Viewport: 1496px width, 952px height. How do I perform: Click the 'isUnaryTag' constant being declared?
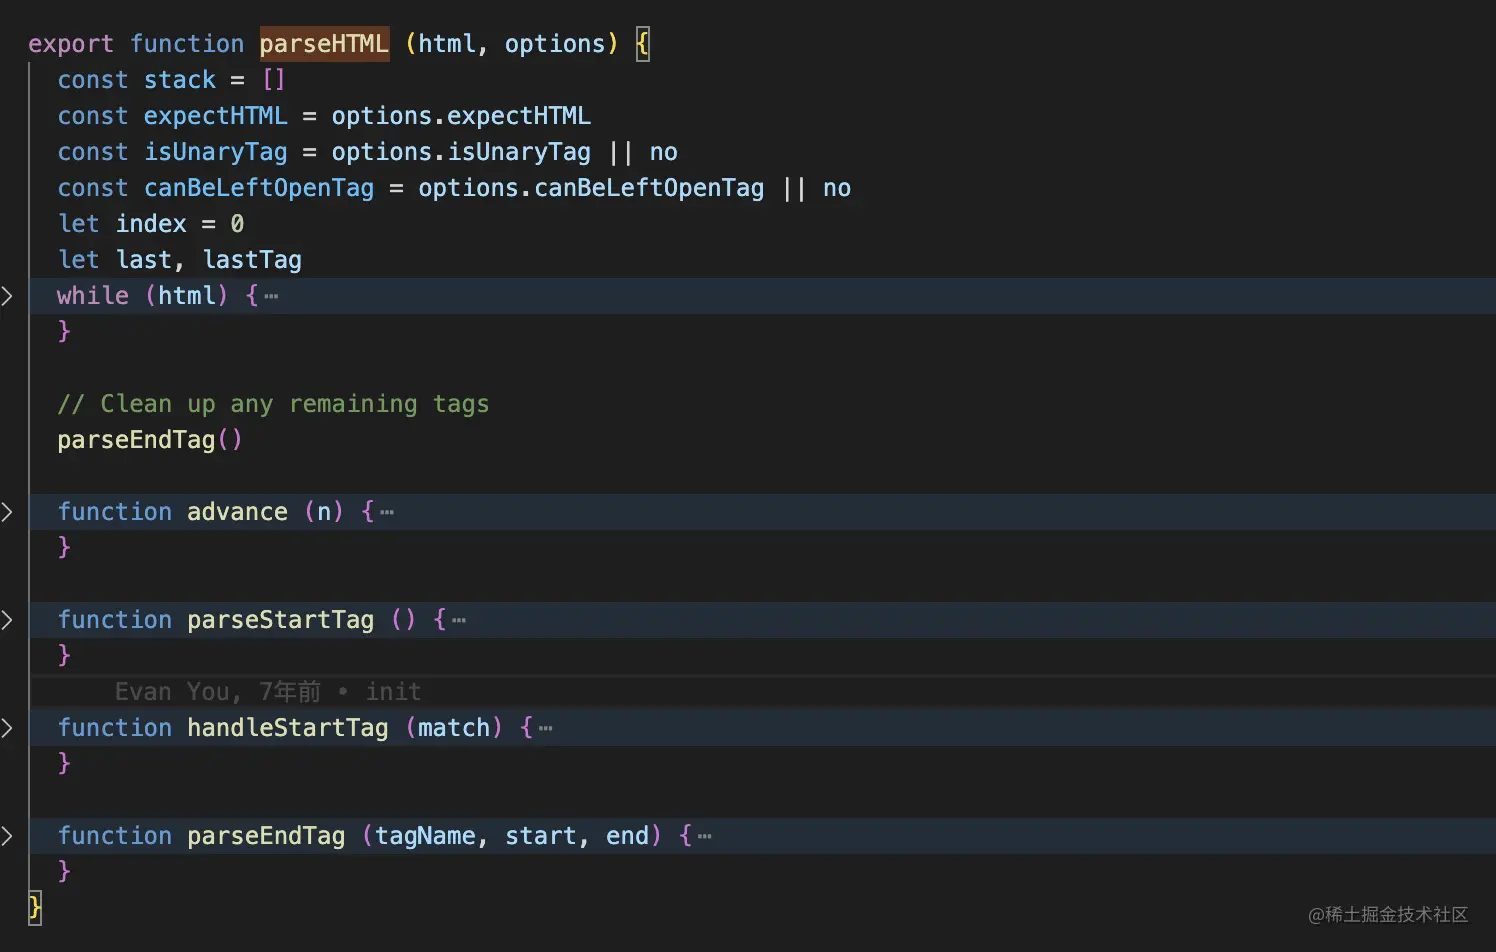point(216,152)
